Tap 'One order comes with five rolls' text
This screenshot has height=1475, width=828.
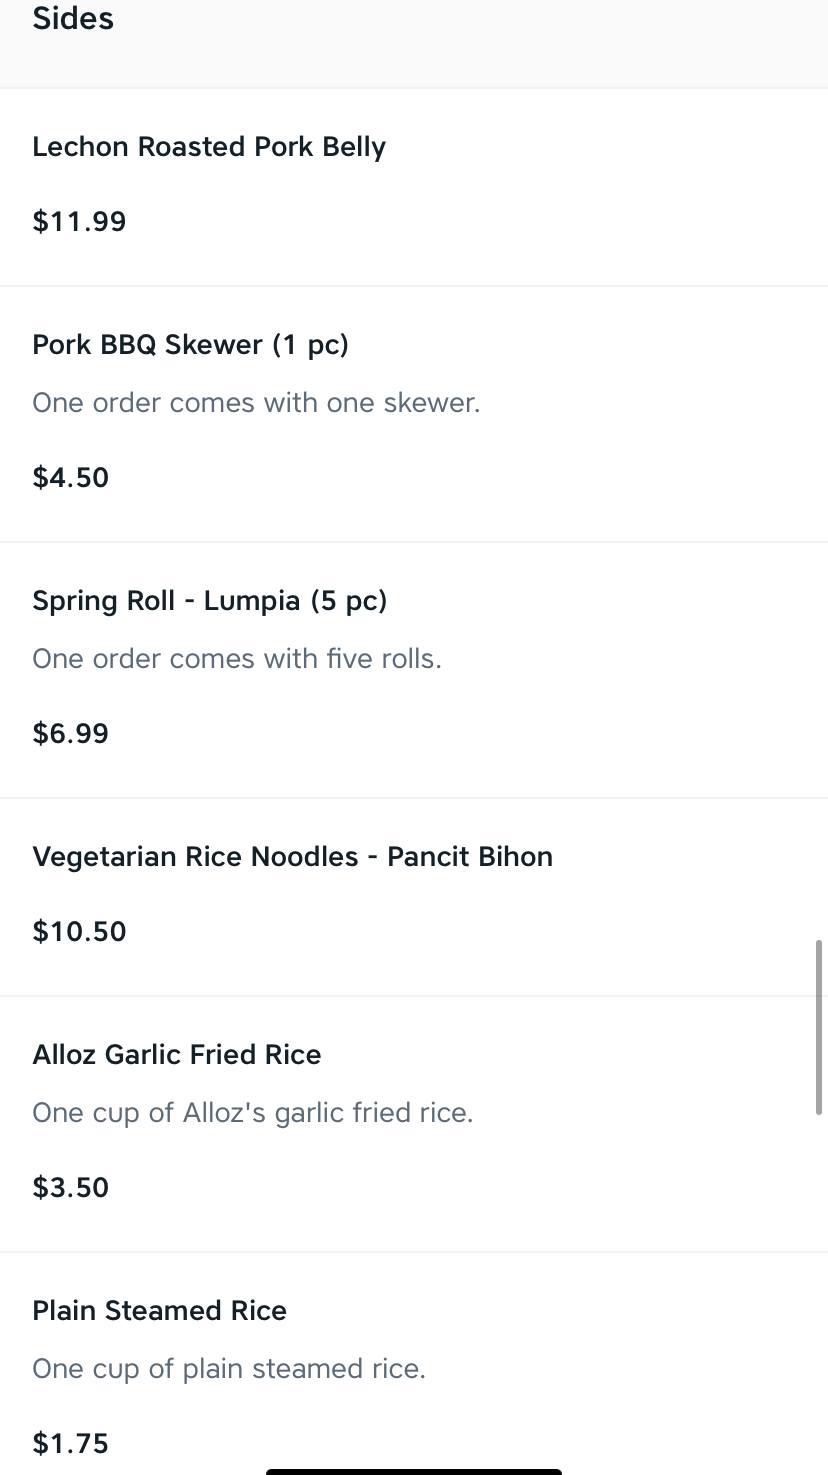(x=236, y=659)
